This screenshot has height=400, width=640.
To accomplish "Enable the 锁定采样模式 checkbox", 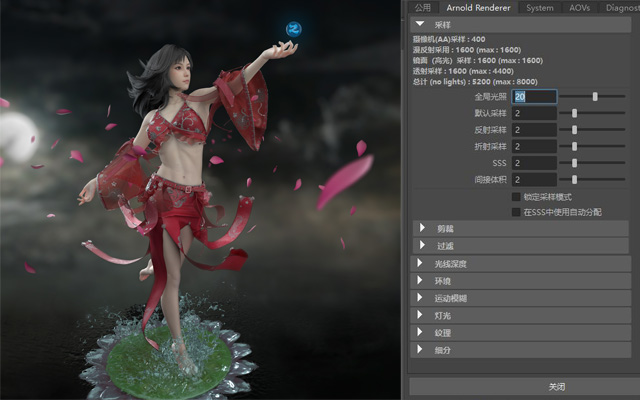I will pyautogui.click(x=516, y=197).
